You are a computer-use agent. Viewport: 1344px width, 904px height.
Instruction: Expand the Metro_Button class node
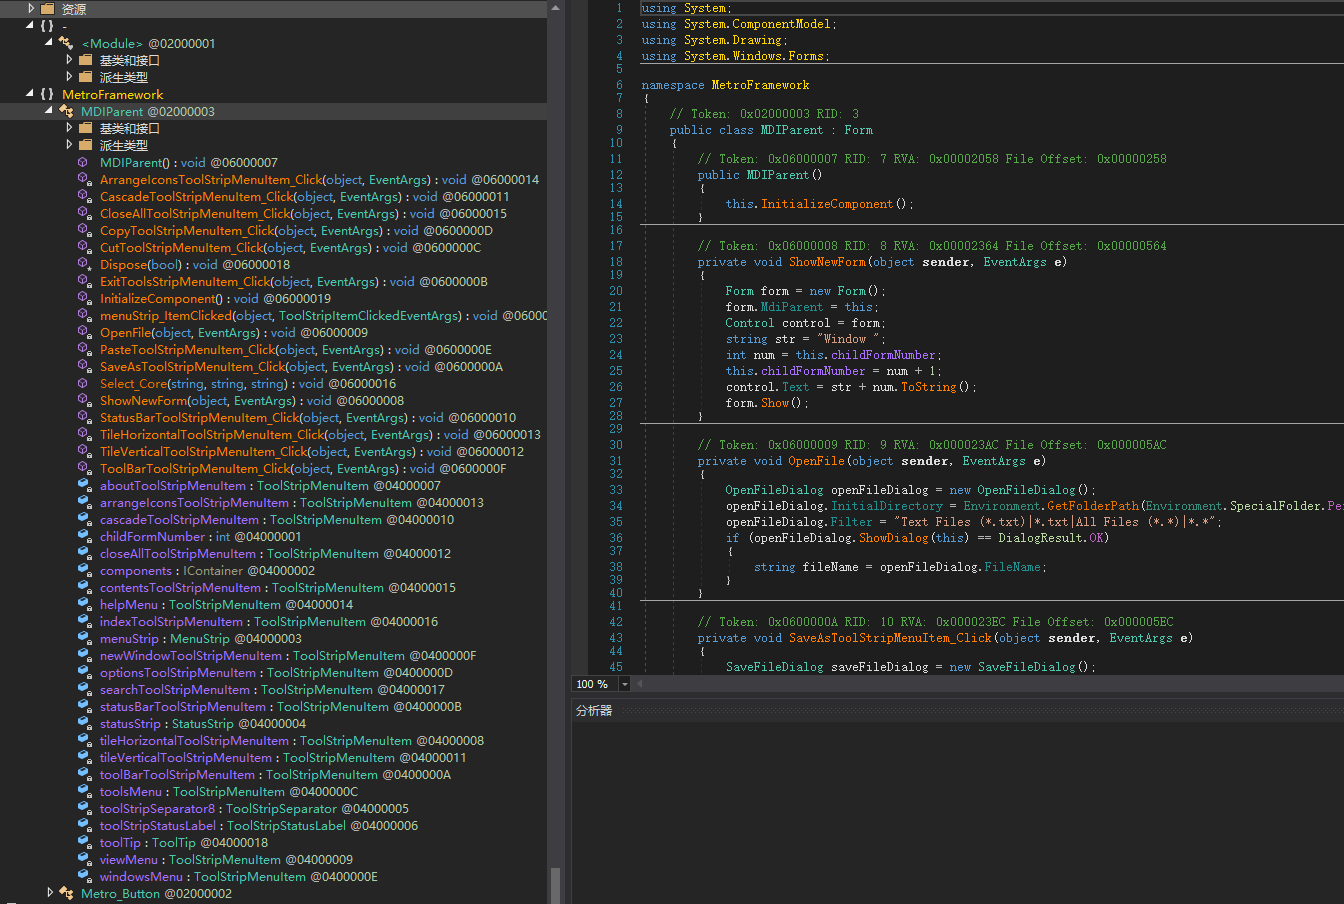tap(49, 893)
